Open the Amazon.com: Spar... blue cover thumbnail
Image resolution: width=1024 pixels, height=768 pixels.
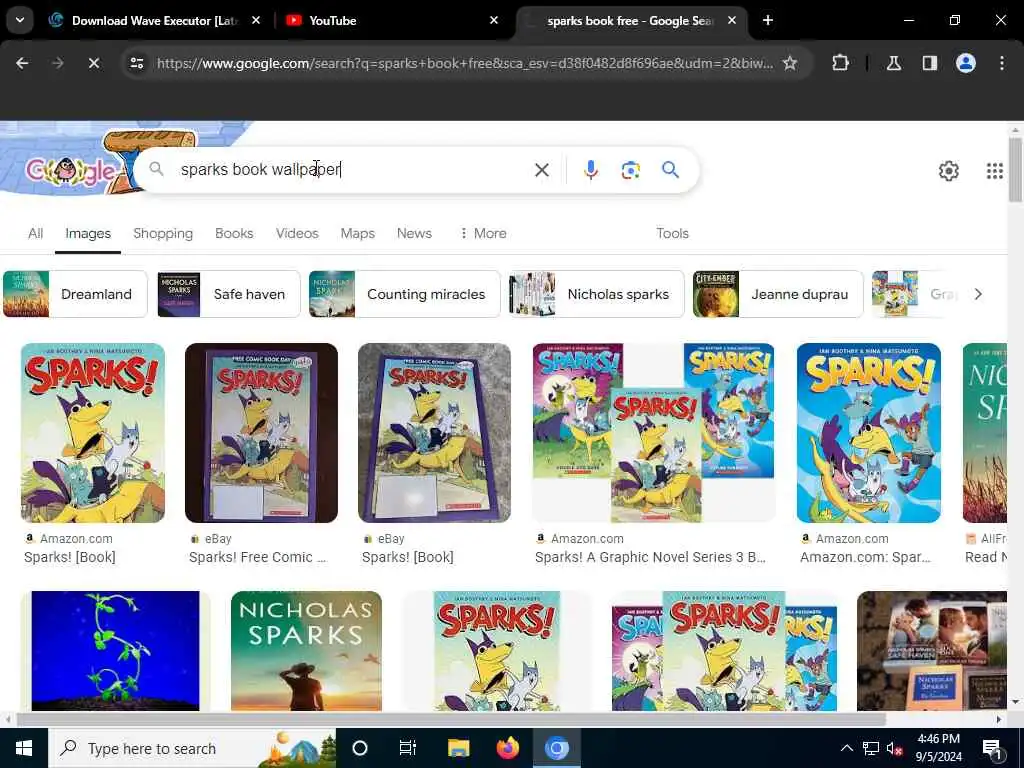point(869,433)
